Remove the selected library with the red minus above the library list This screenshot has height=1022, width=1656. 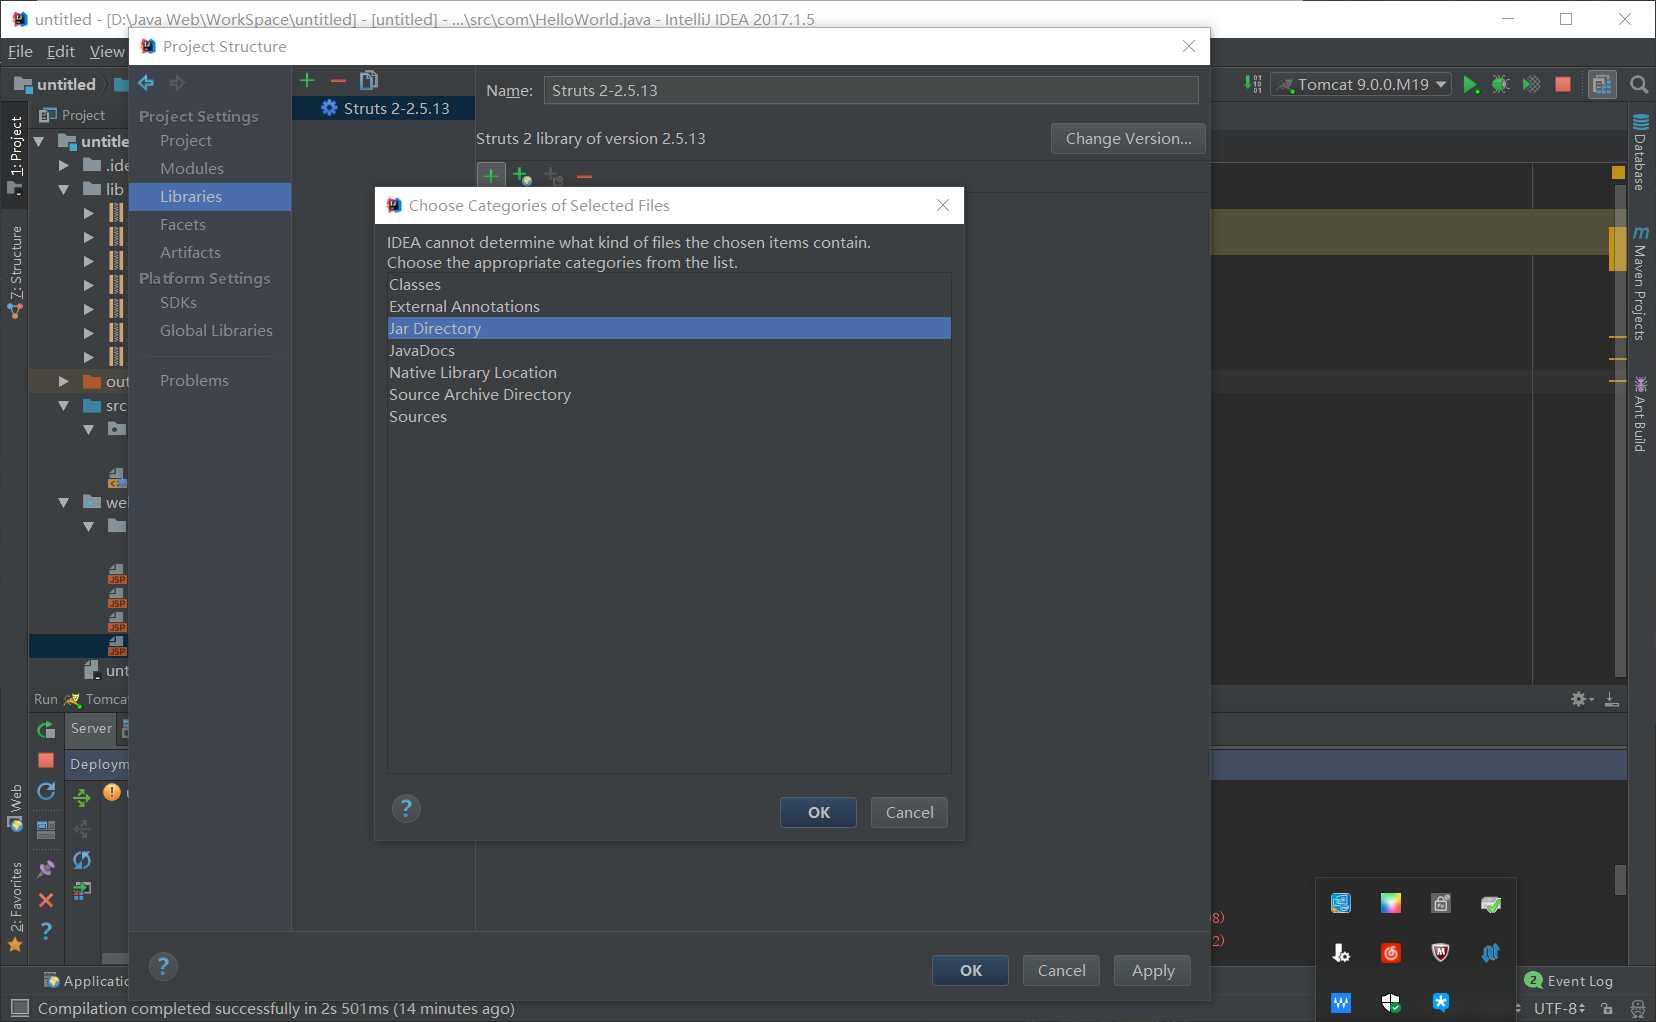pos(338,80)
